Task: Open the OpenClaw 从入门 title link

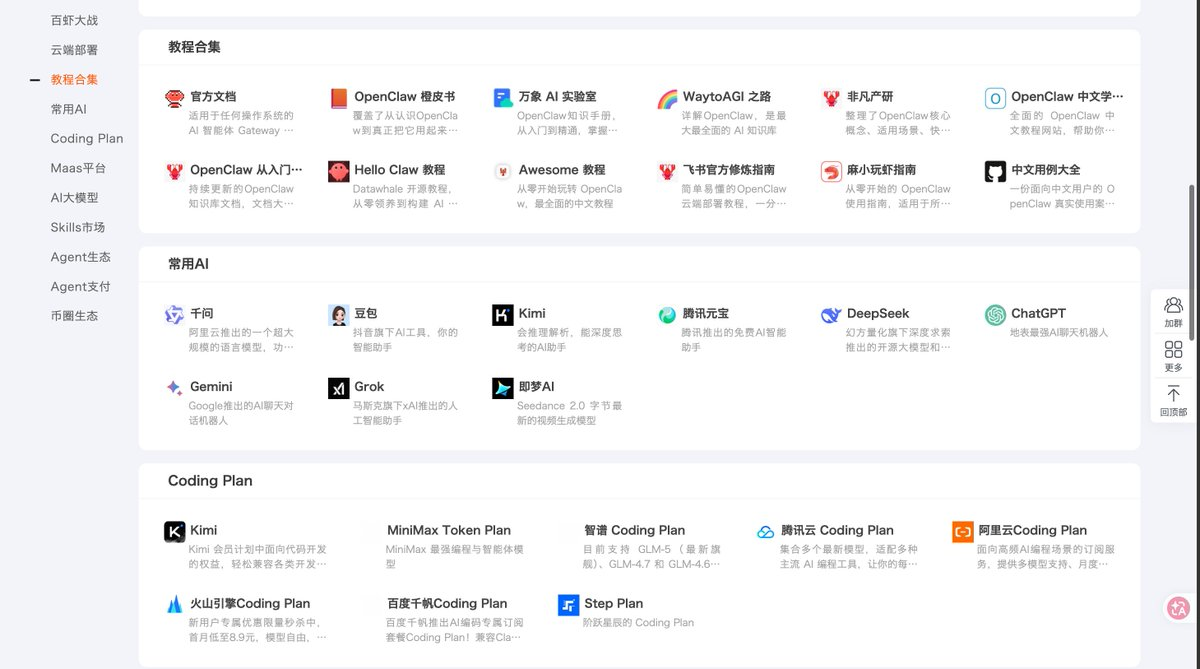Action: click(x=246, y=170)
